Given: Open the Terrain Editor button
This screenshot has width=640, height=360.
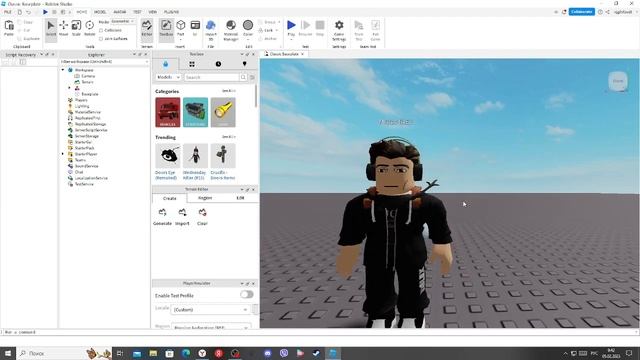Looking at the screenshot, I should click(147, 29).
